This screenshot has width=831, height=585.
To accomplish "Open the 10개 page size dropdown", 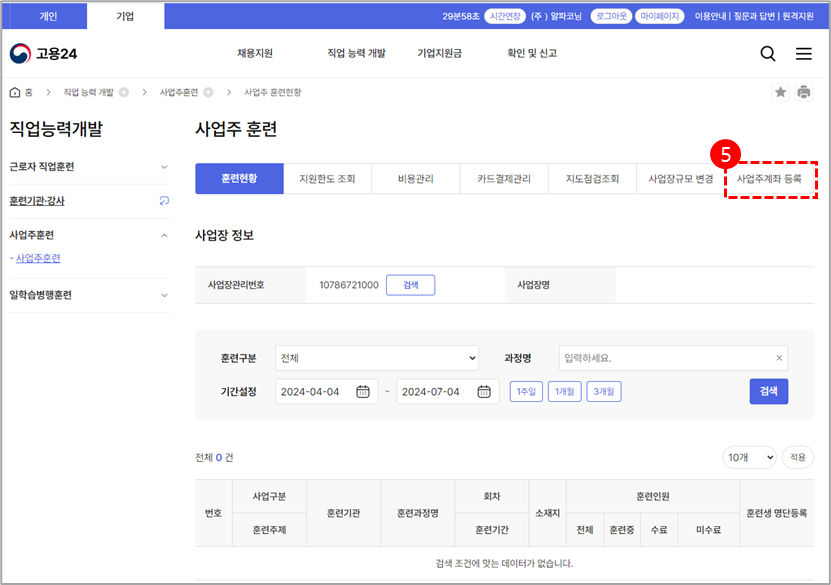I will (749, 457).
